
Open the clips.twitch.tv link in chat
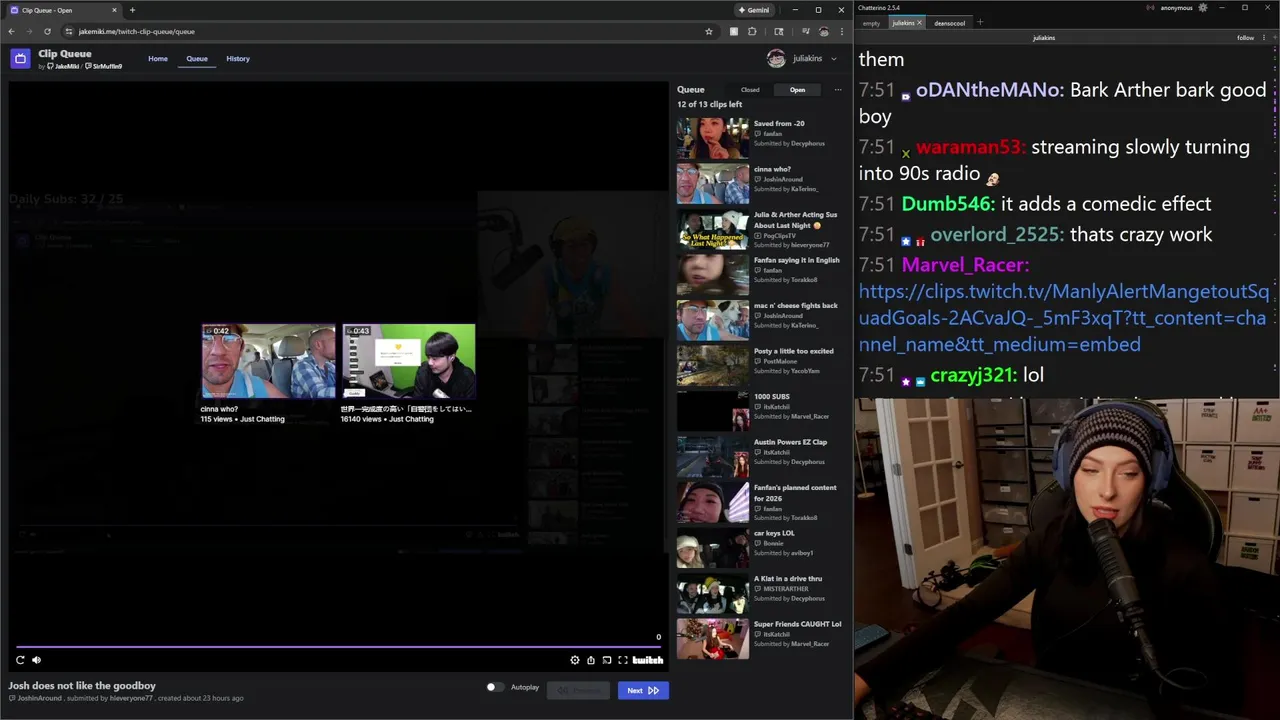pyautogui.click(x=1064, y=318)
